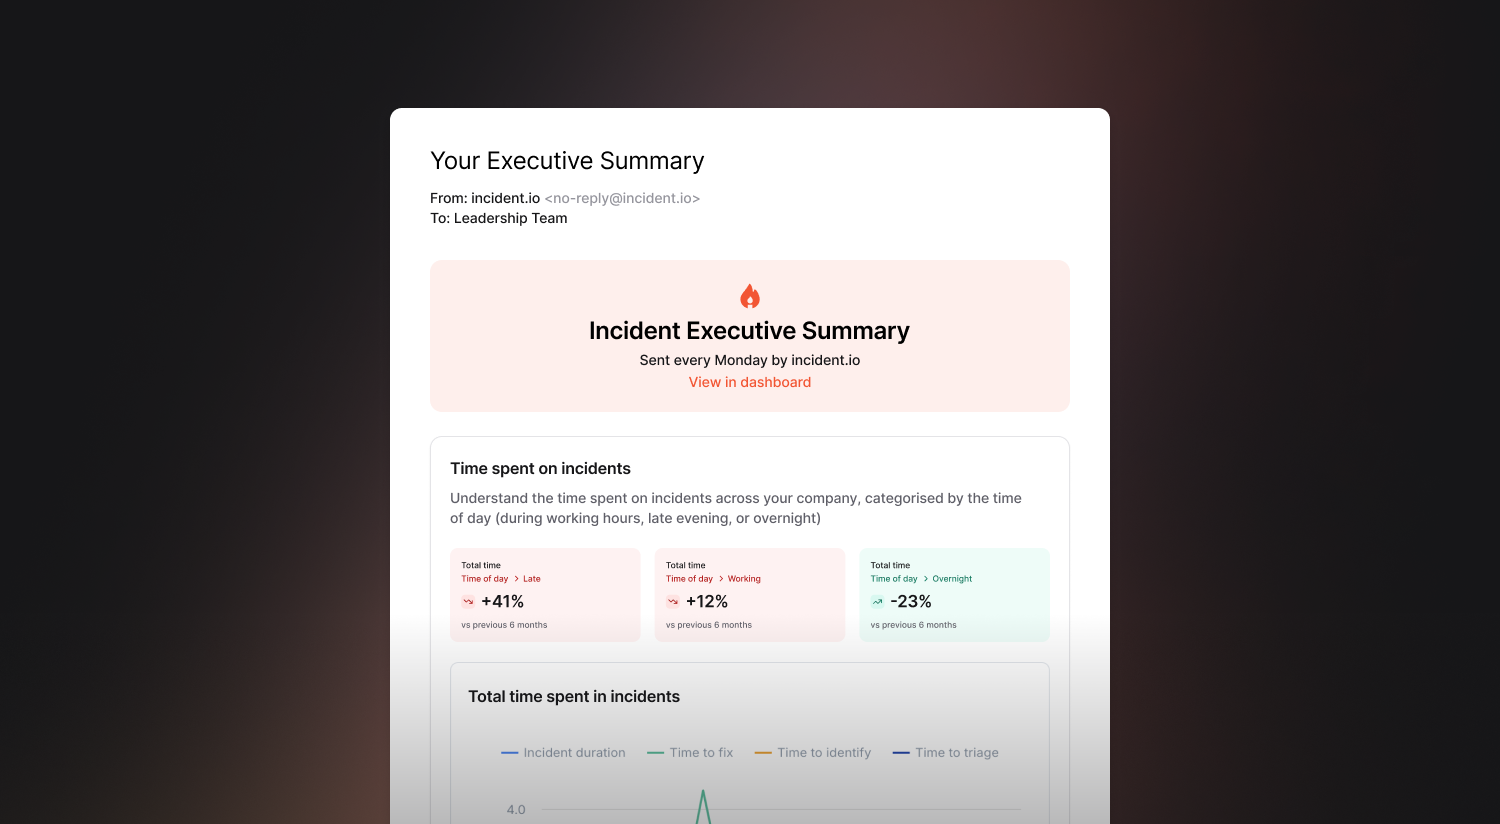Viewport: 1500px width, 824px height.
Task: Select the Overnight total time card
Action: pyautogui.click(x=955, y=595)
